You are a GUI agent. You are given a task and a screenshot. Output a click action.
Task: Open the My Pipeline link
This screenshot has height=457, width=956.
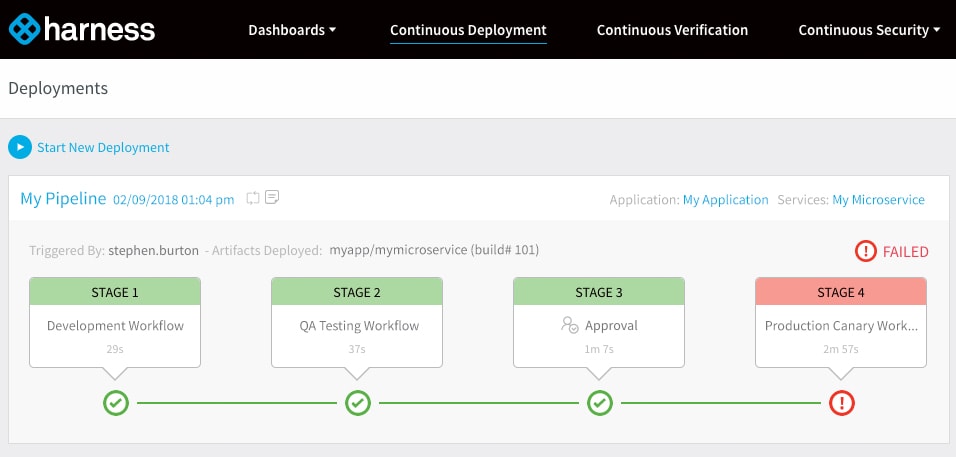[x=63, y=199]
